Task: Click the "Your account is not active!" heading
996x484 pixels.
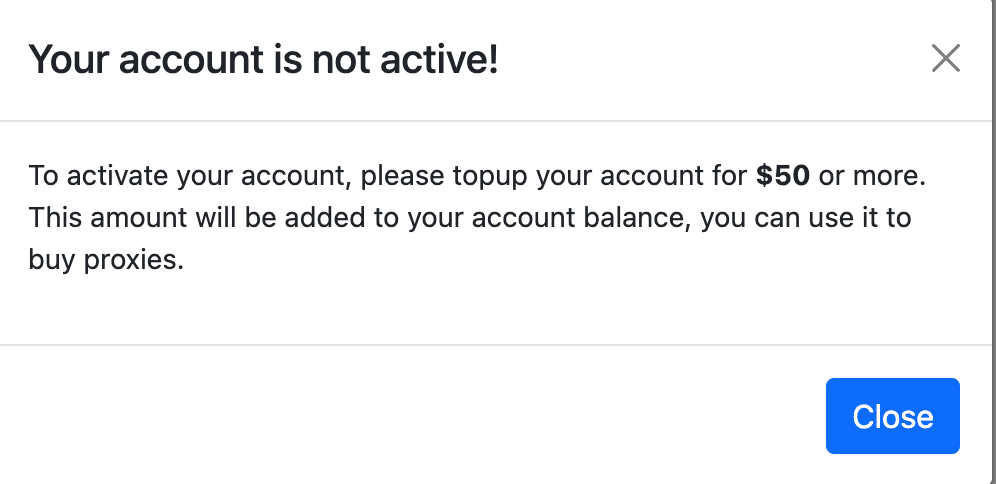Action: point(264,59)
